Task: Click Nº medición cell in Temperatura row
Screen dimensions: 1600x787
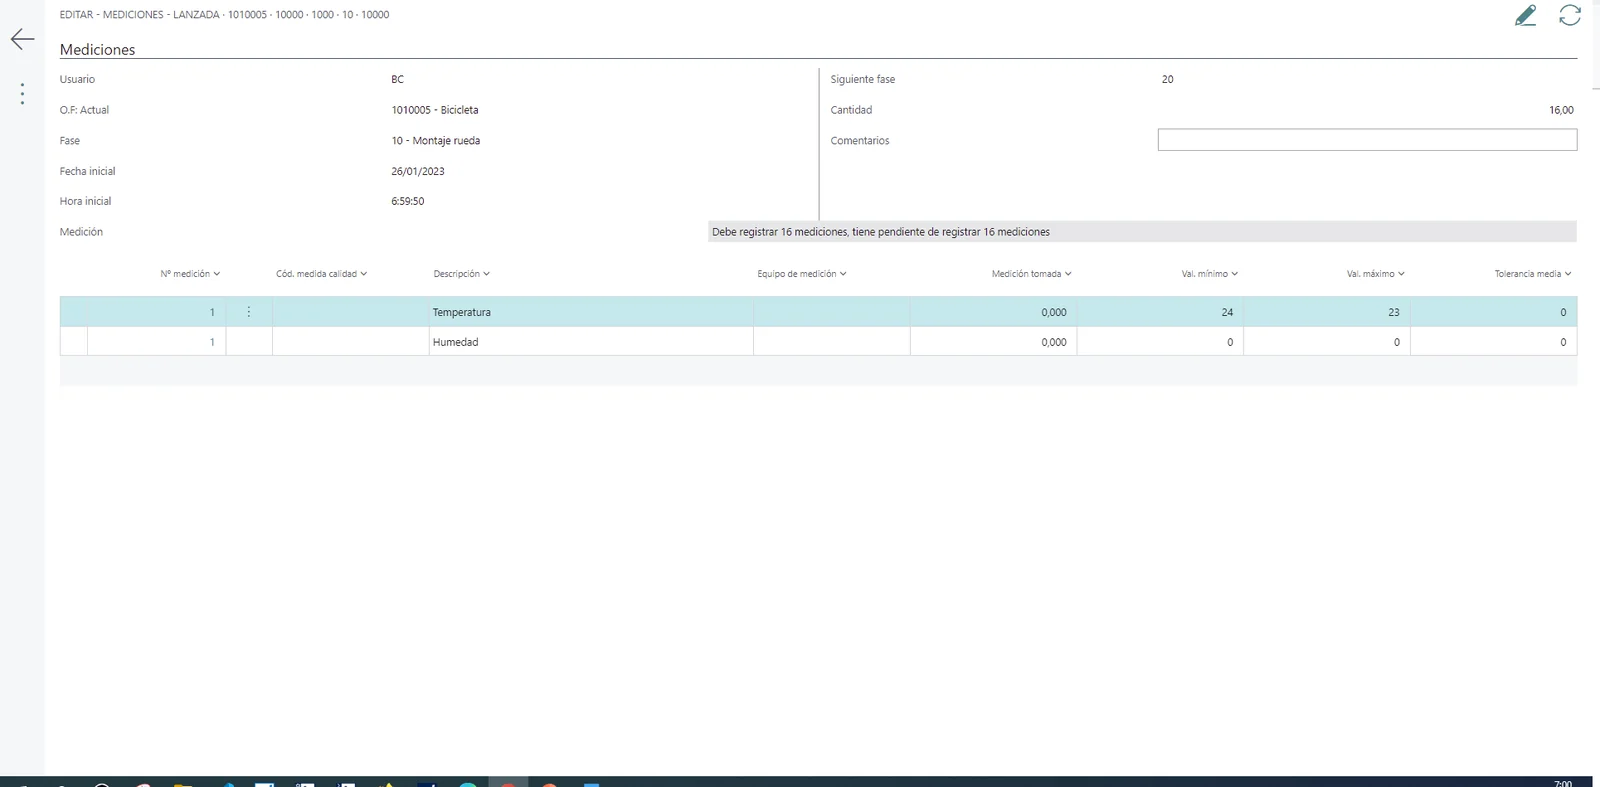Action: click(x=157, y=312)
